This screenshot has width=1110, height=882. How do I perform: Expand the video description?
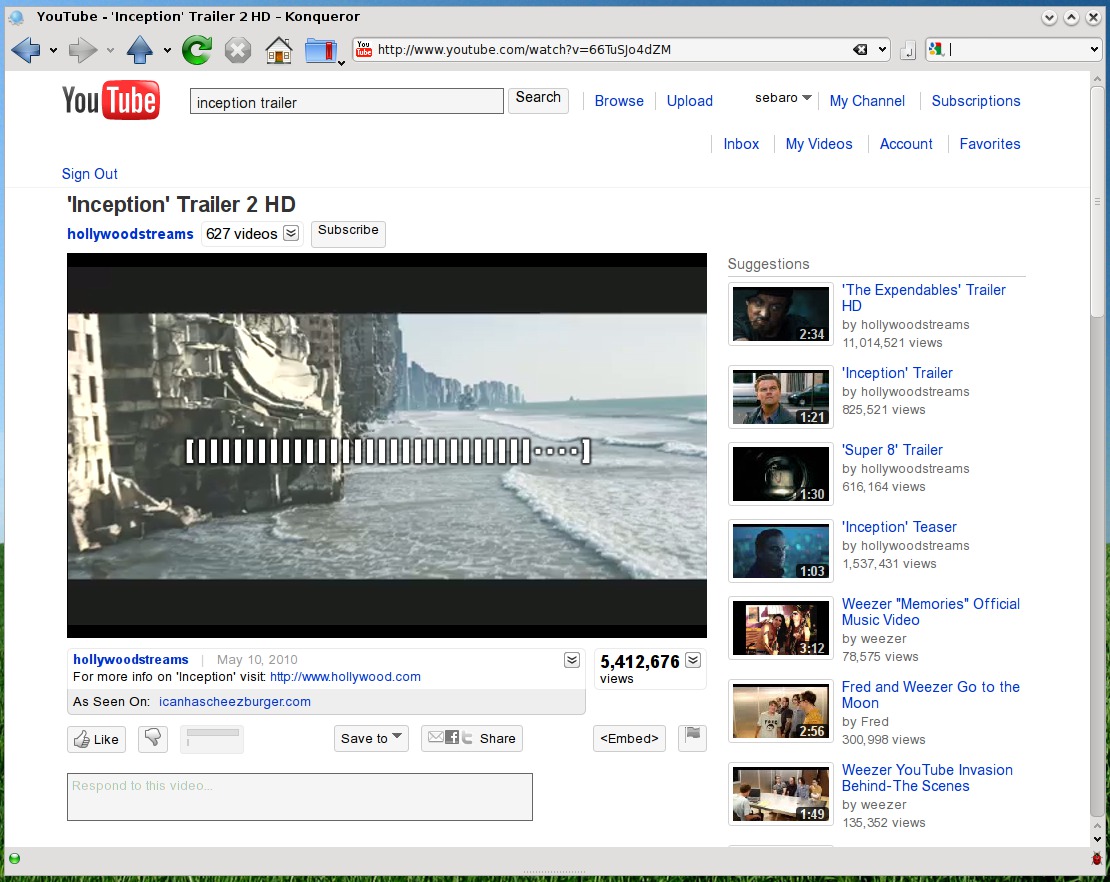tap(572, 660)
